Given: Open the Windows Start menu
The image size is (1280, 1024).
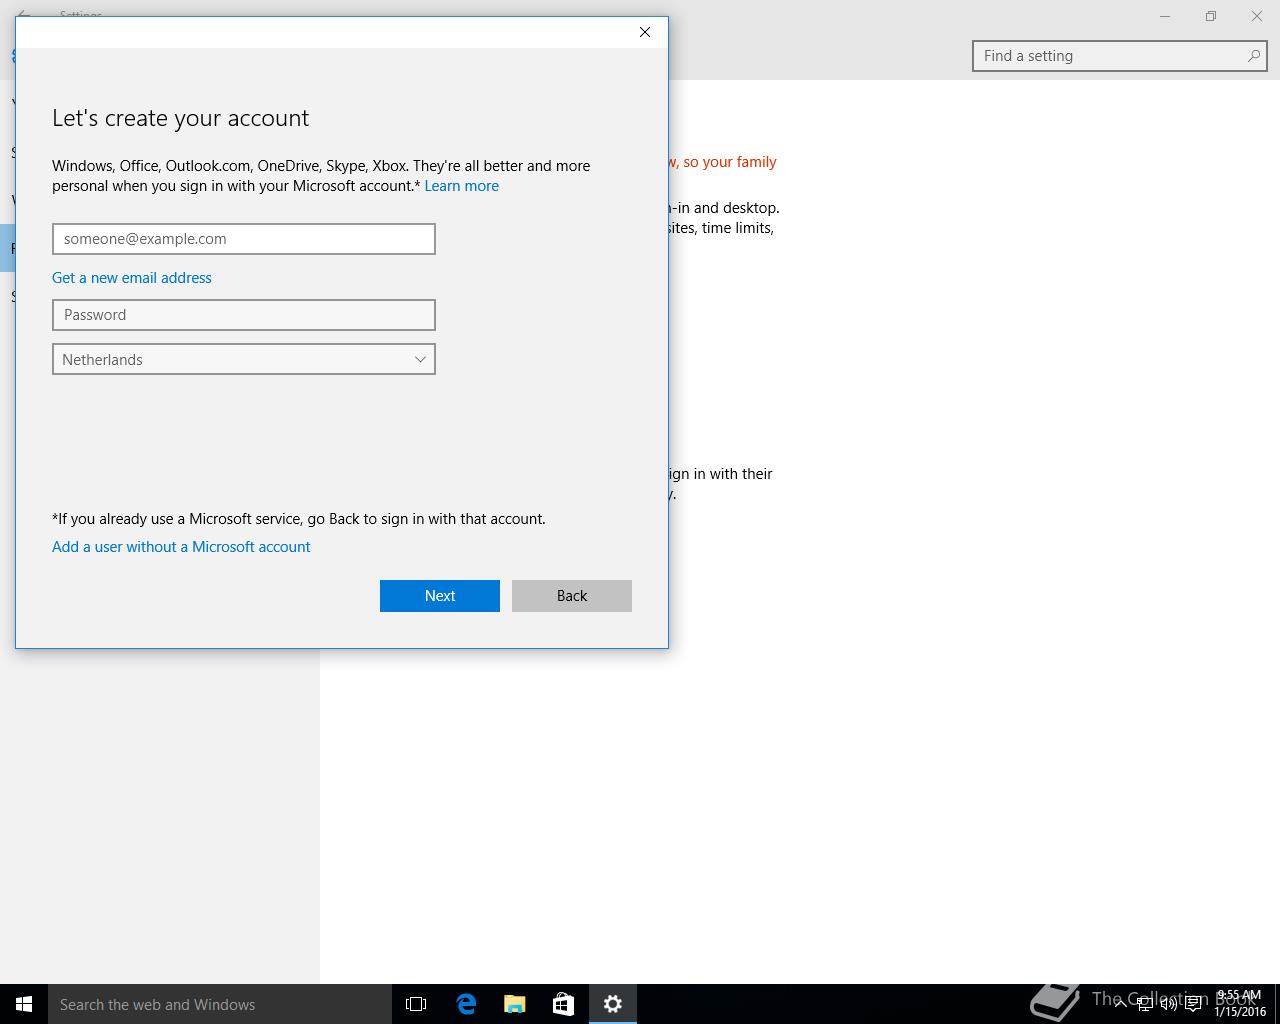Looking at the screenshot, I should [24, 1004].
